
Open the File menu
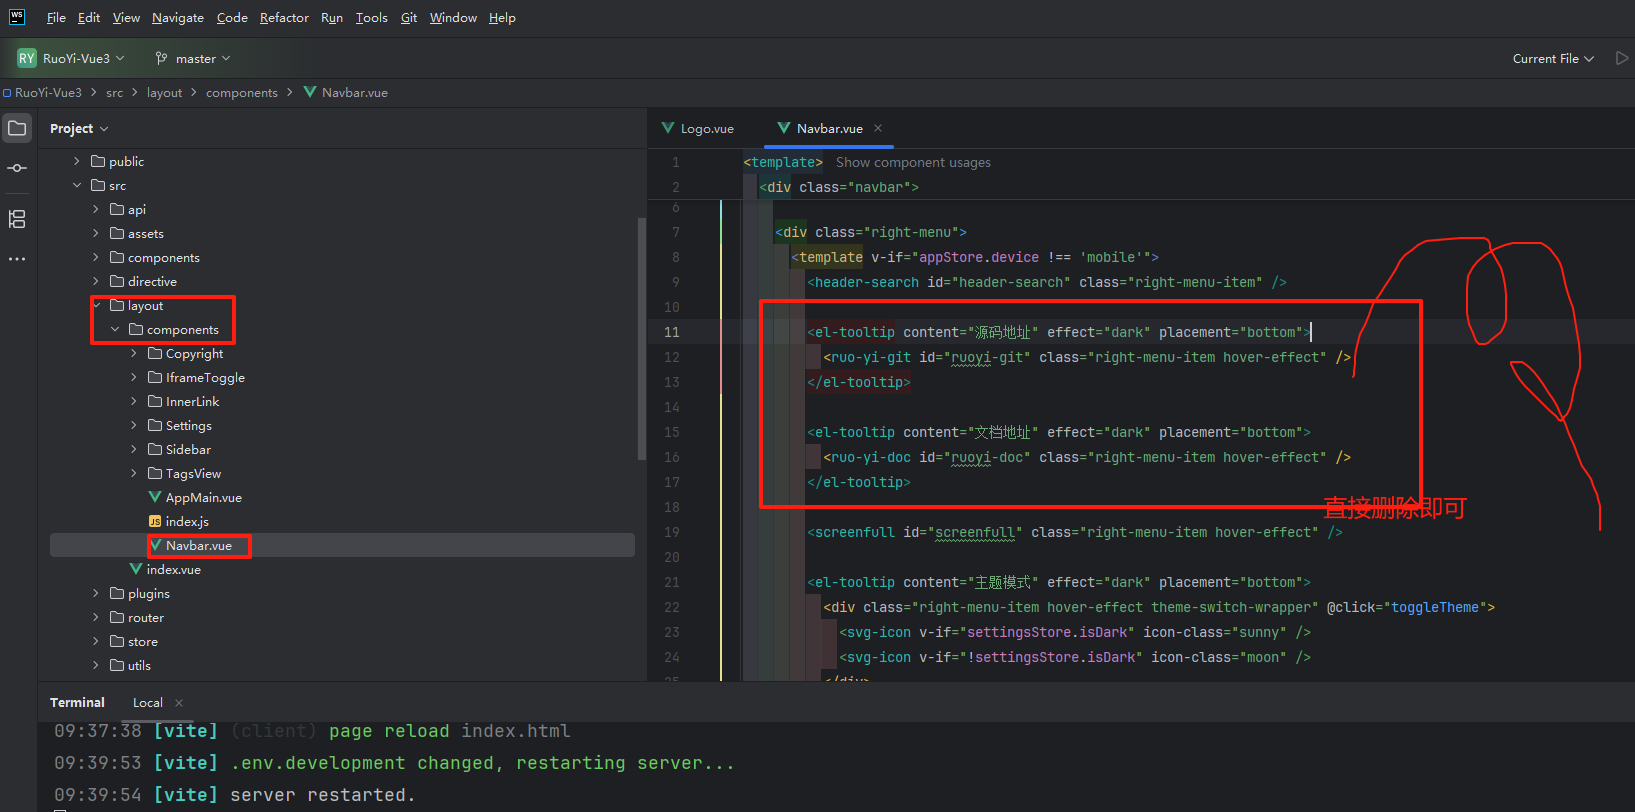click(56, 17)
